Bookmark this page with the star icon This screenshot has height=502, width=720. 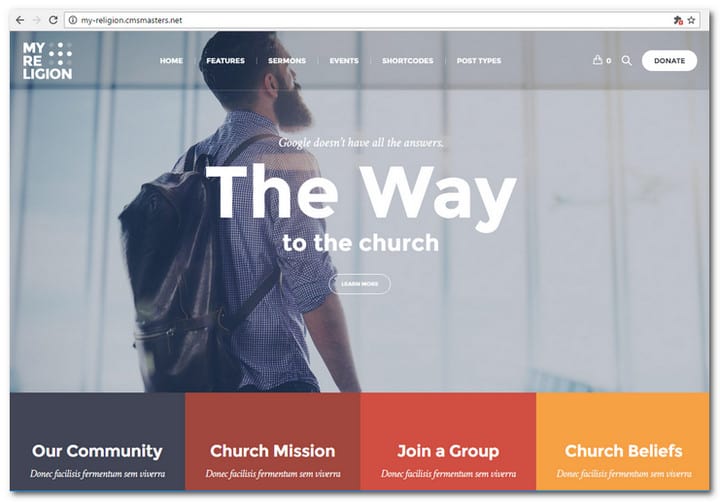pos(691,20)
